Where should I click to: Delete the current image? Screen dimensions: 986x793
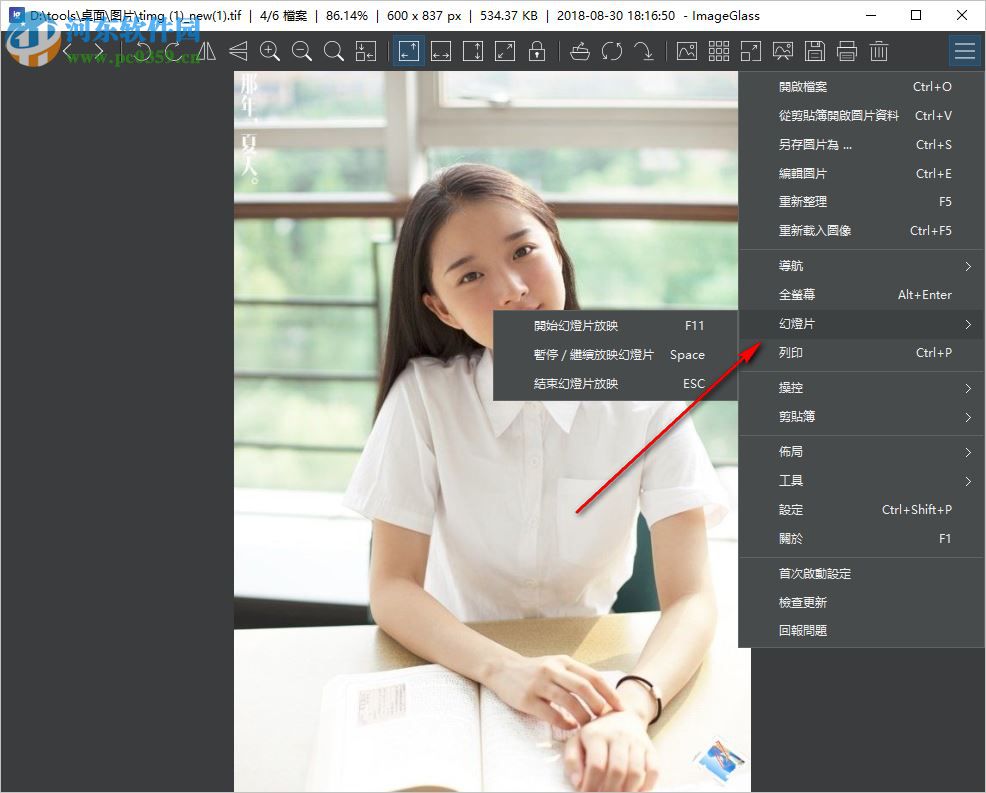coord(879,51)
